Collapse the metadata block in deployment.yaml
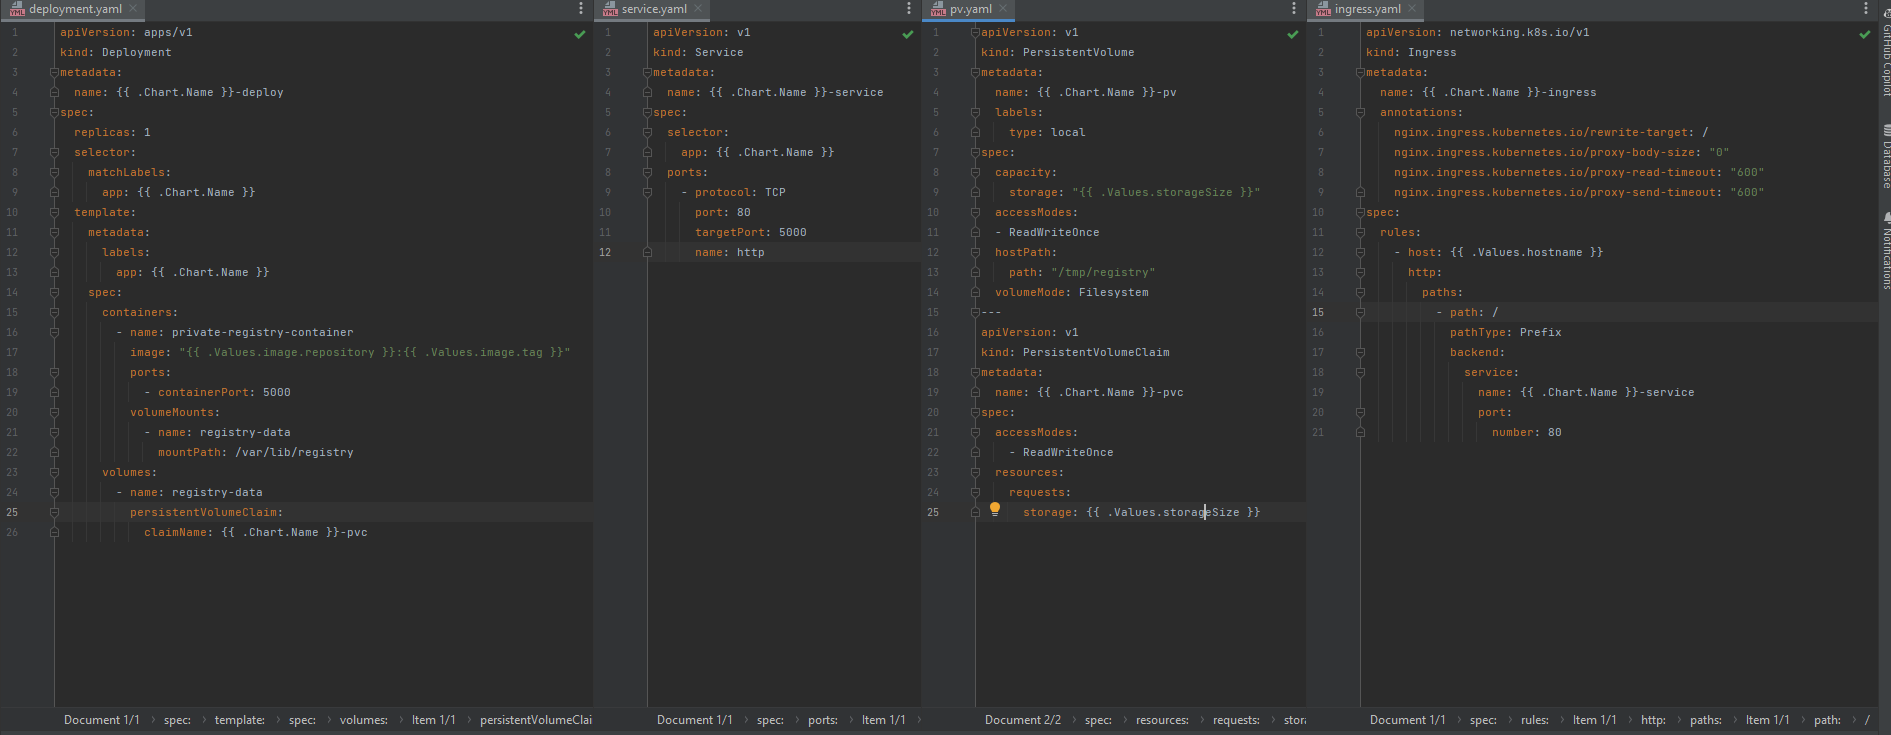This screenshot has width=1891, height=735. [54, 72]
